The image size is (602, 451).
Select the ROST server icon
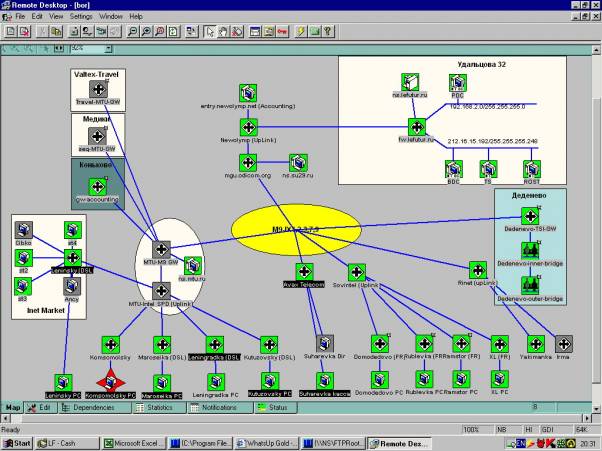click(x=532, y=169)
